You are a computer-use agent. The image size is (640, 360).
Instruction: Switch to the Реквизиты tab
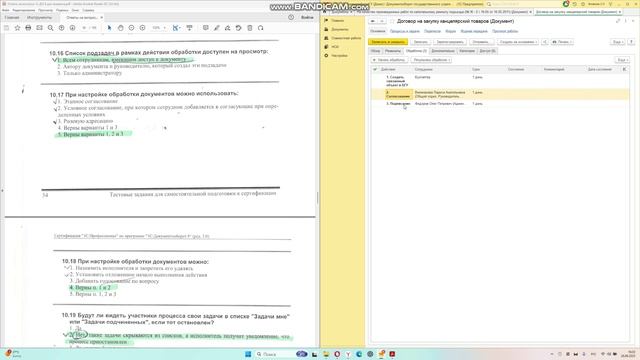pos(393,51)
